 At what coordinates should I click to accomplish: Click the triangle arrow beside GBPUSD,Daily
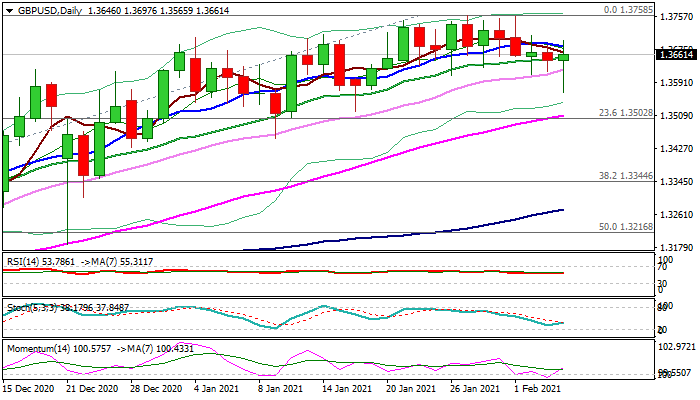click(x=7, y=10)
